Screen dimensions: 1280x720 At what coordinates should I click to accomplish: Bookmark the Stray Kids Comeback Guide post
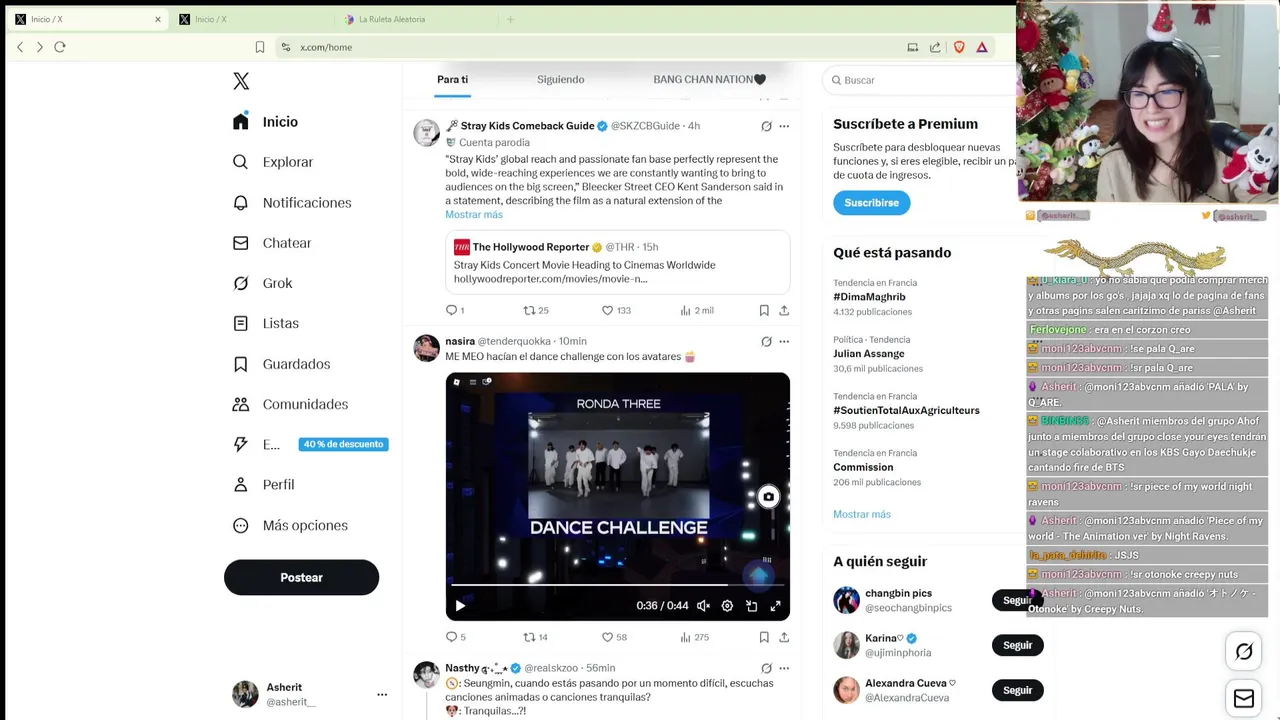[764, 310]
